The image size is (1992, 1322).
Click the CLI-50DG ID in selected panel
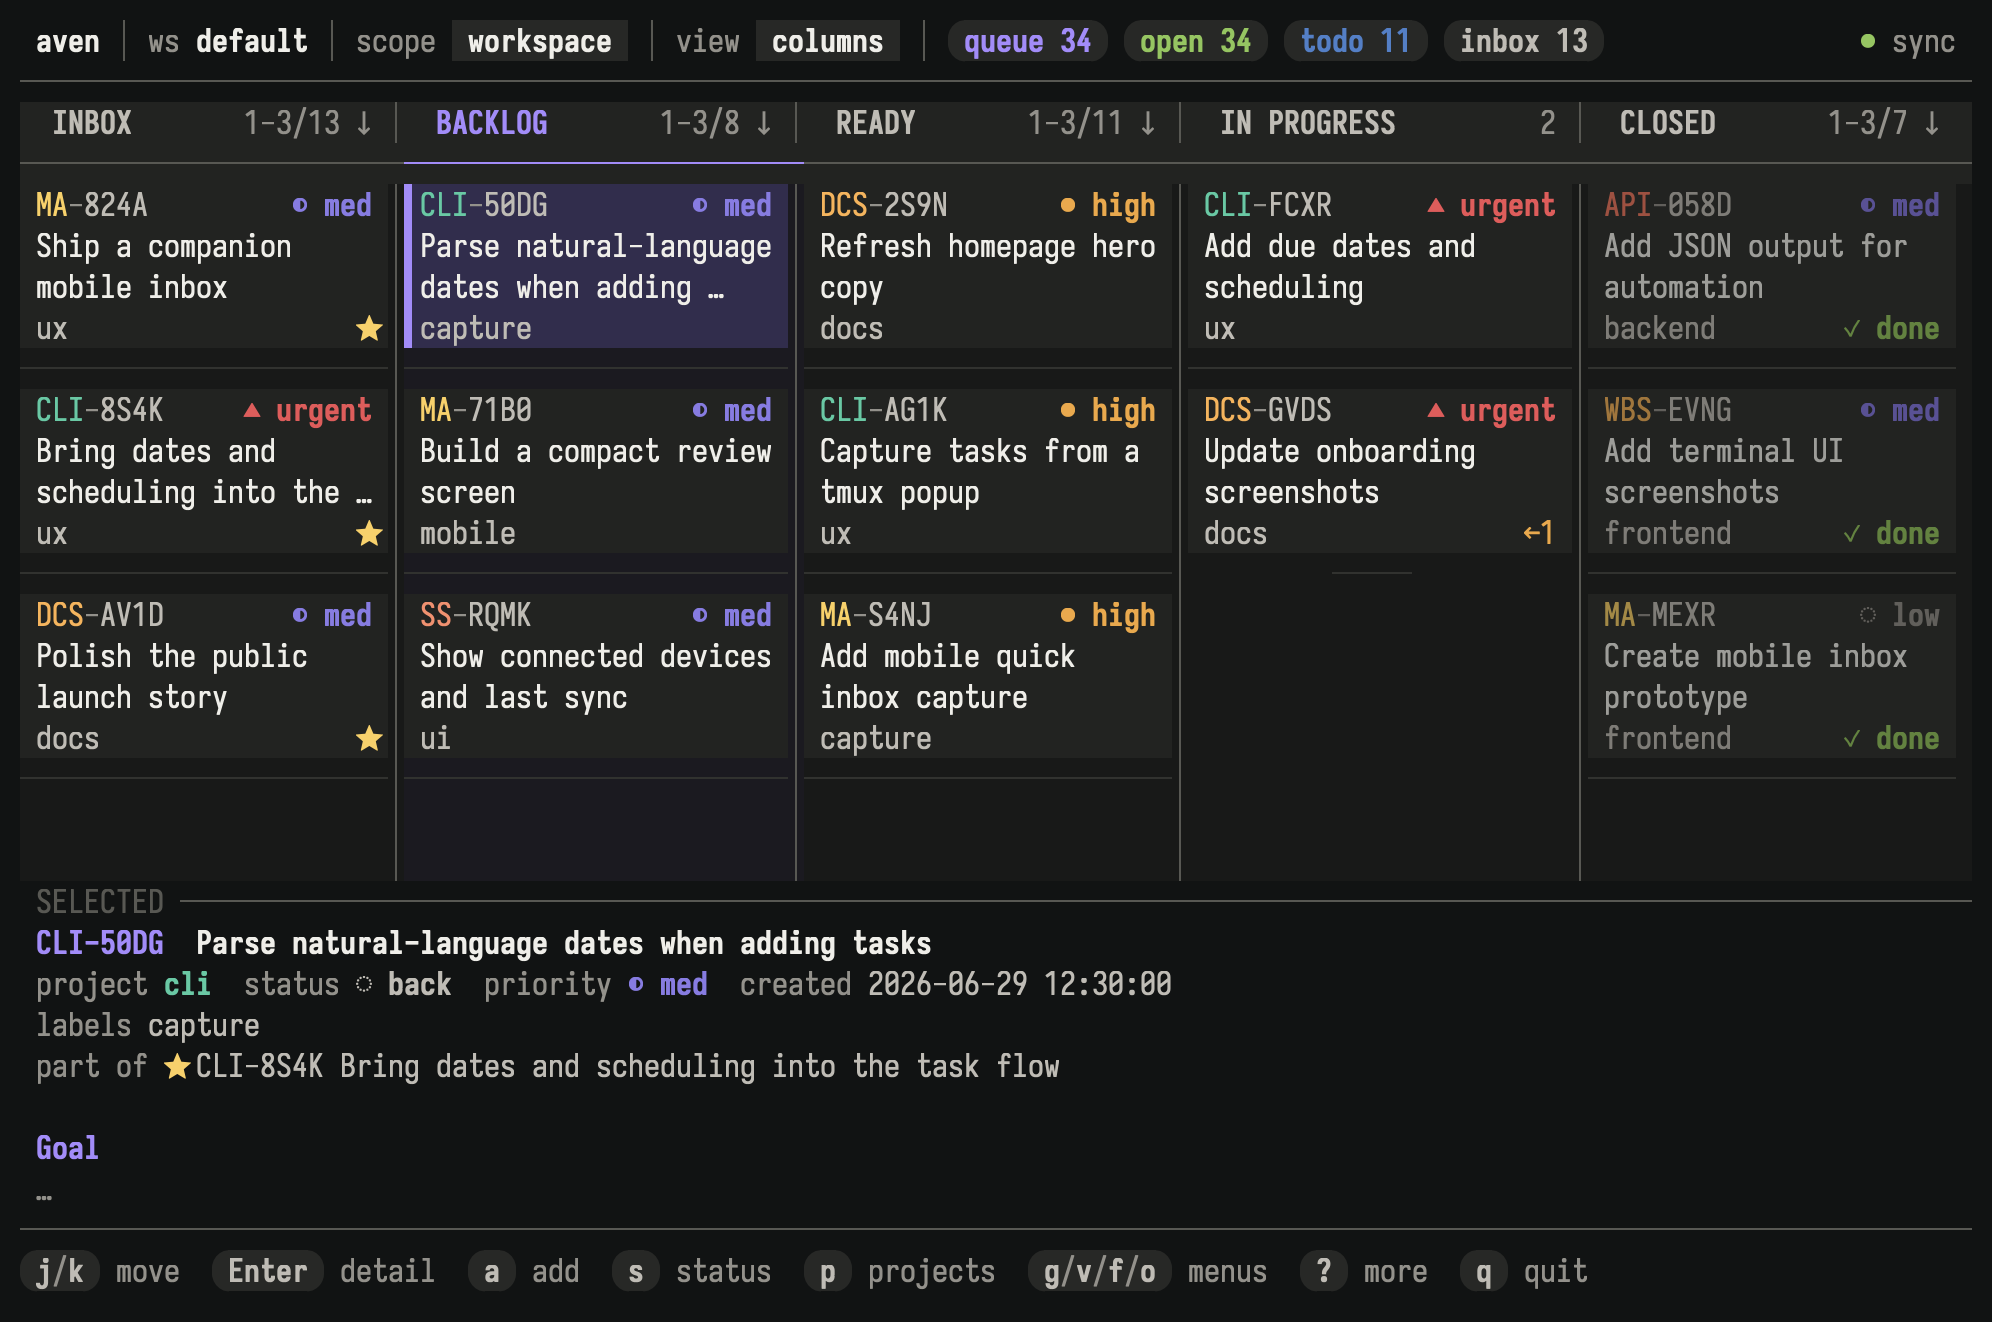click(100, 943)
